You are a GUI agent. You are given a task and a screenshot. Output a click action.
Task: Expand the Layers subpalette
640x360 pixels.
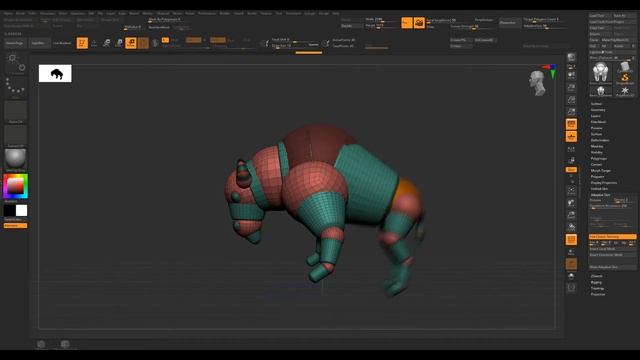tap(596, 116)
